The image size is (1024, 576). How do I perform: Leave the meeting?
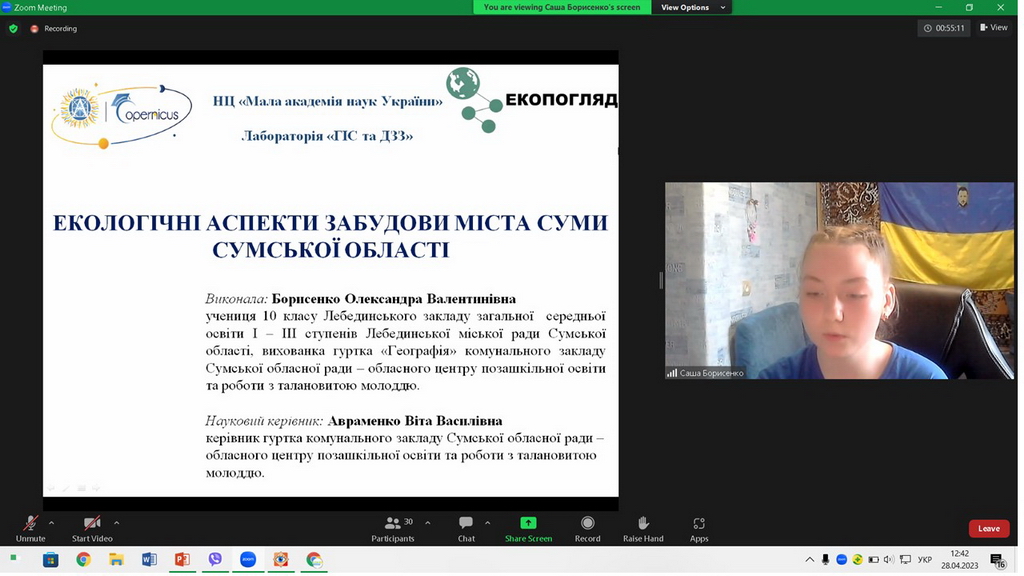988,528
